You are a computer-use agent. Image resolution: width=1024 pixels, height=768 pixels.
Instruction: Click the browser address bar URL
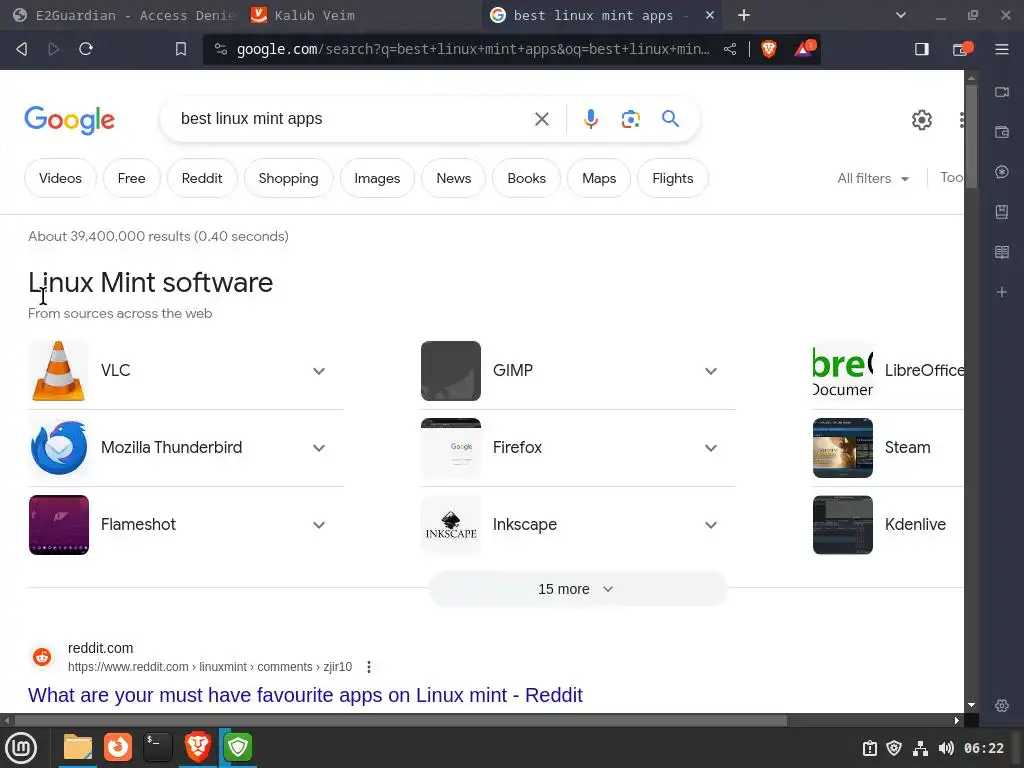(x=473, y=49)
